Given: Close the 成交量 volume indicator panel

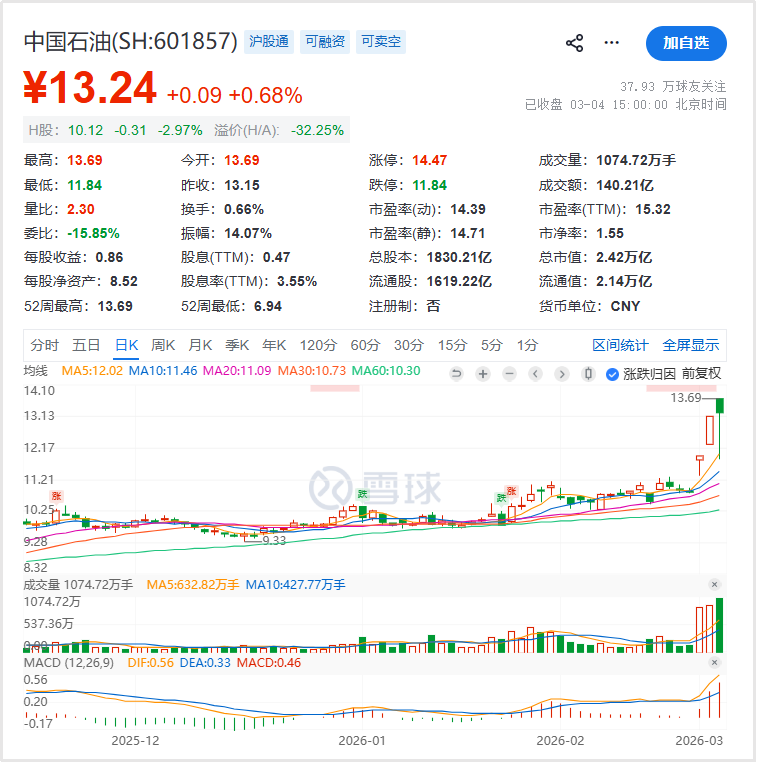Looking at the screenshot, I should tap(714, 584).
